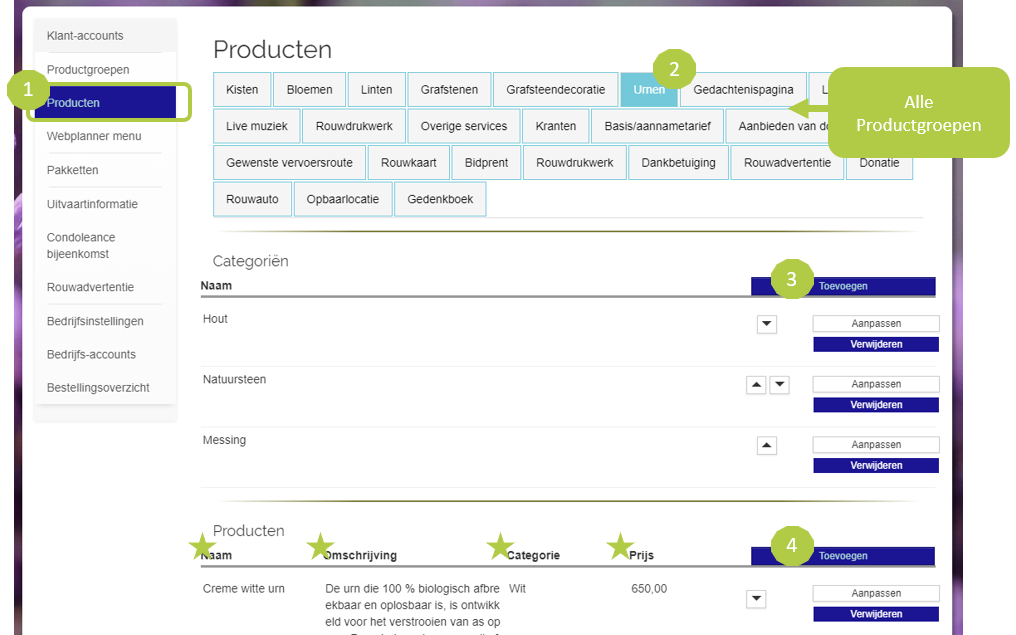Screen dimensions: 1016x635
Task: Click Toevoegen to add a category
Action: click(843, 286)
